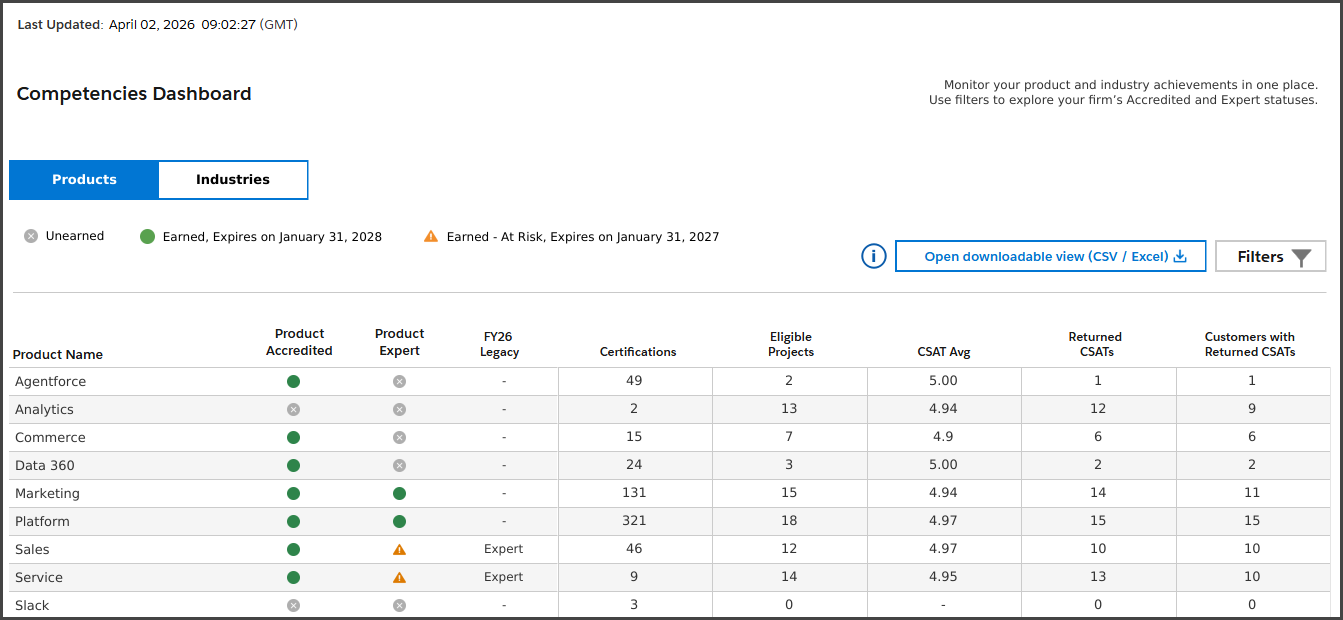Select the Platform product name

[42, 521]
